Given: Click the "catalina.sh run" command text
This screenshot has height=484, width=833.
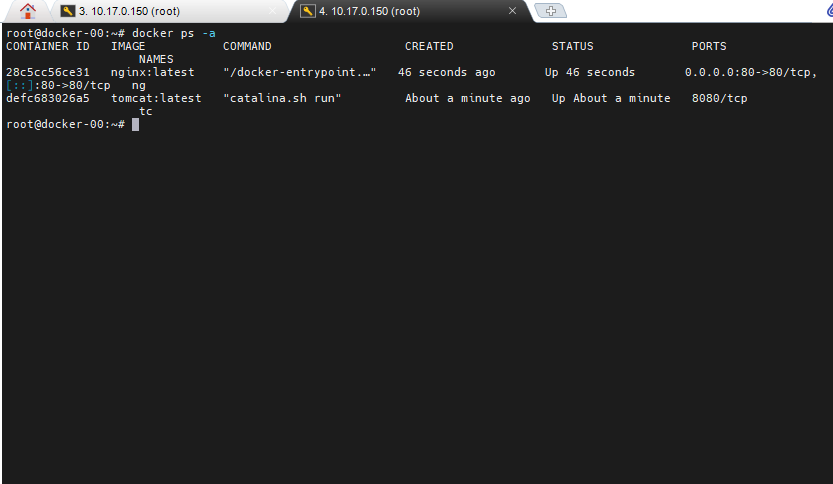Looking at the screenshot, I should [x=282, y=98].
